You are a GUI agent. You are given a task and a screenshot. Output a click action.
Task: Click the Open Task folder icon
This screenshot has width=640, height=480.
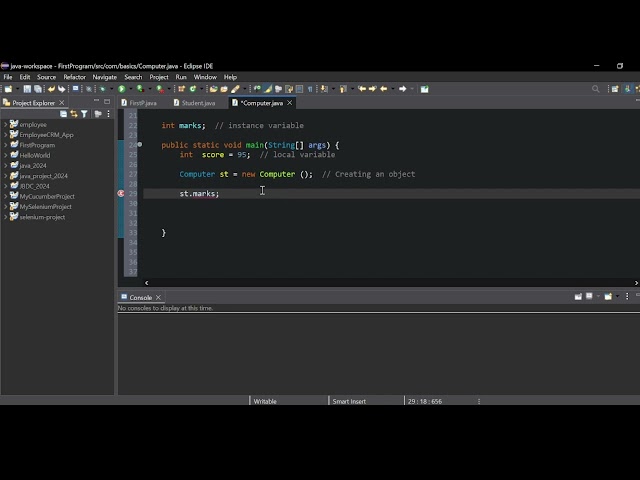coord(224,89)
